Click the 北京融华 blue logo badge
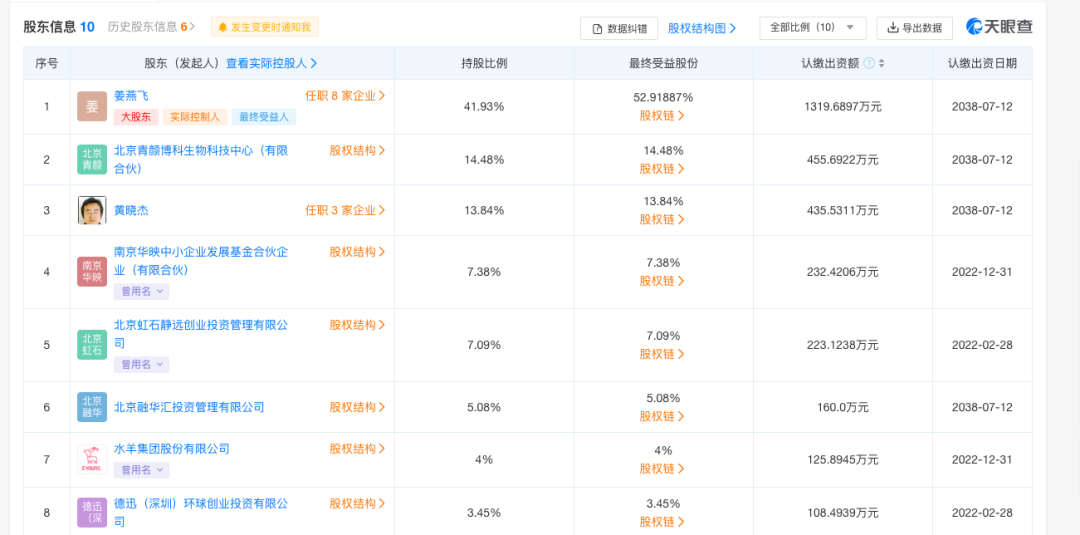 [x=92, y=407]
